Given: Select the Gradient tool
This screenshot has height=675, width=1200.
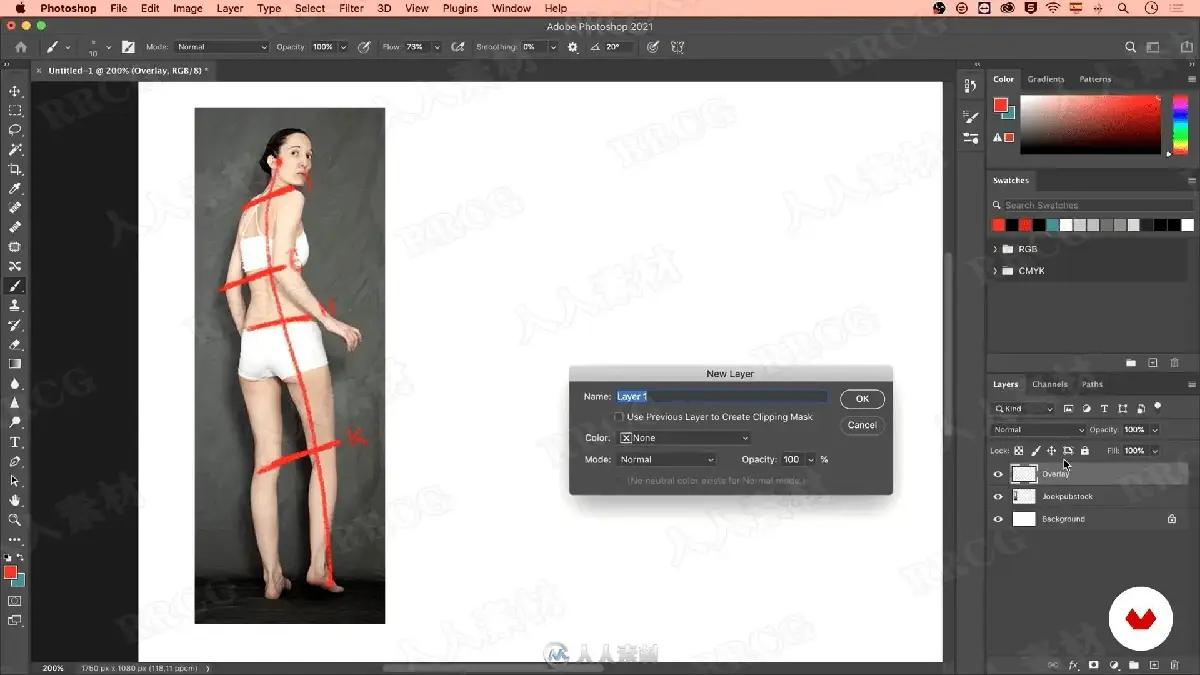Looking at the screenshot, I should click(15, 364).
